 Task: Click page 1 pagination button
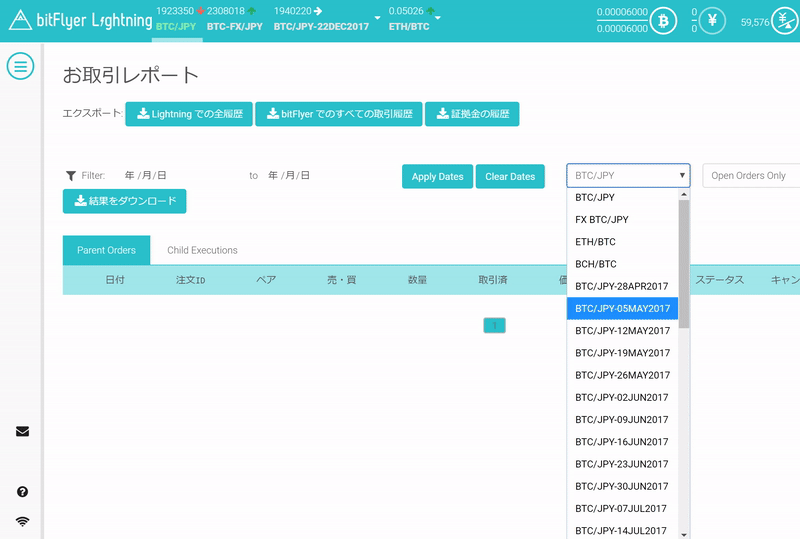click(494, 325)
